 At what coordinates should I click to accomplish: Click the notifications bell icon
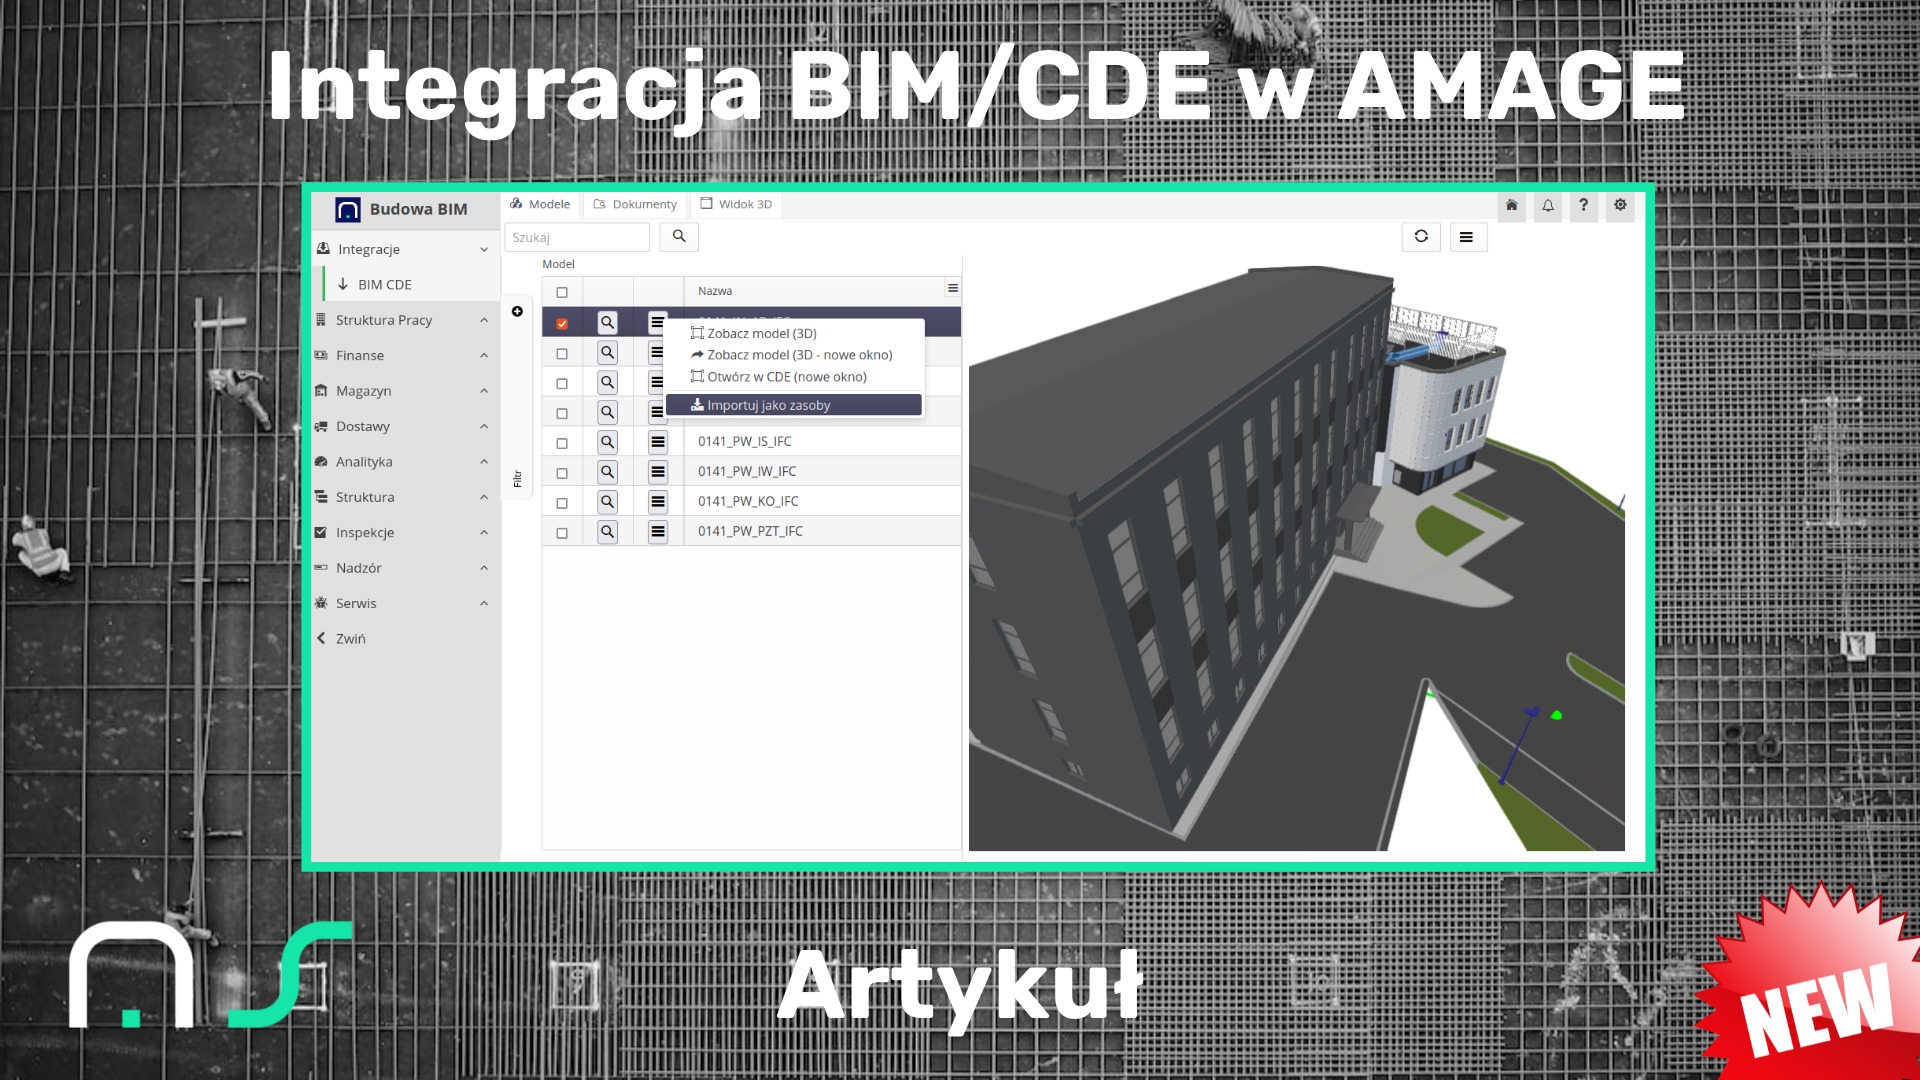[x=1547, y=206]
